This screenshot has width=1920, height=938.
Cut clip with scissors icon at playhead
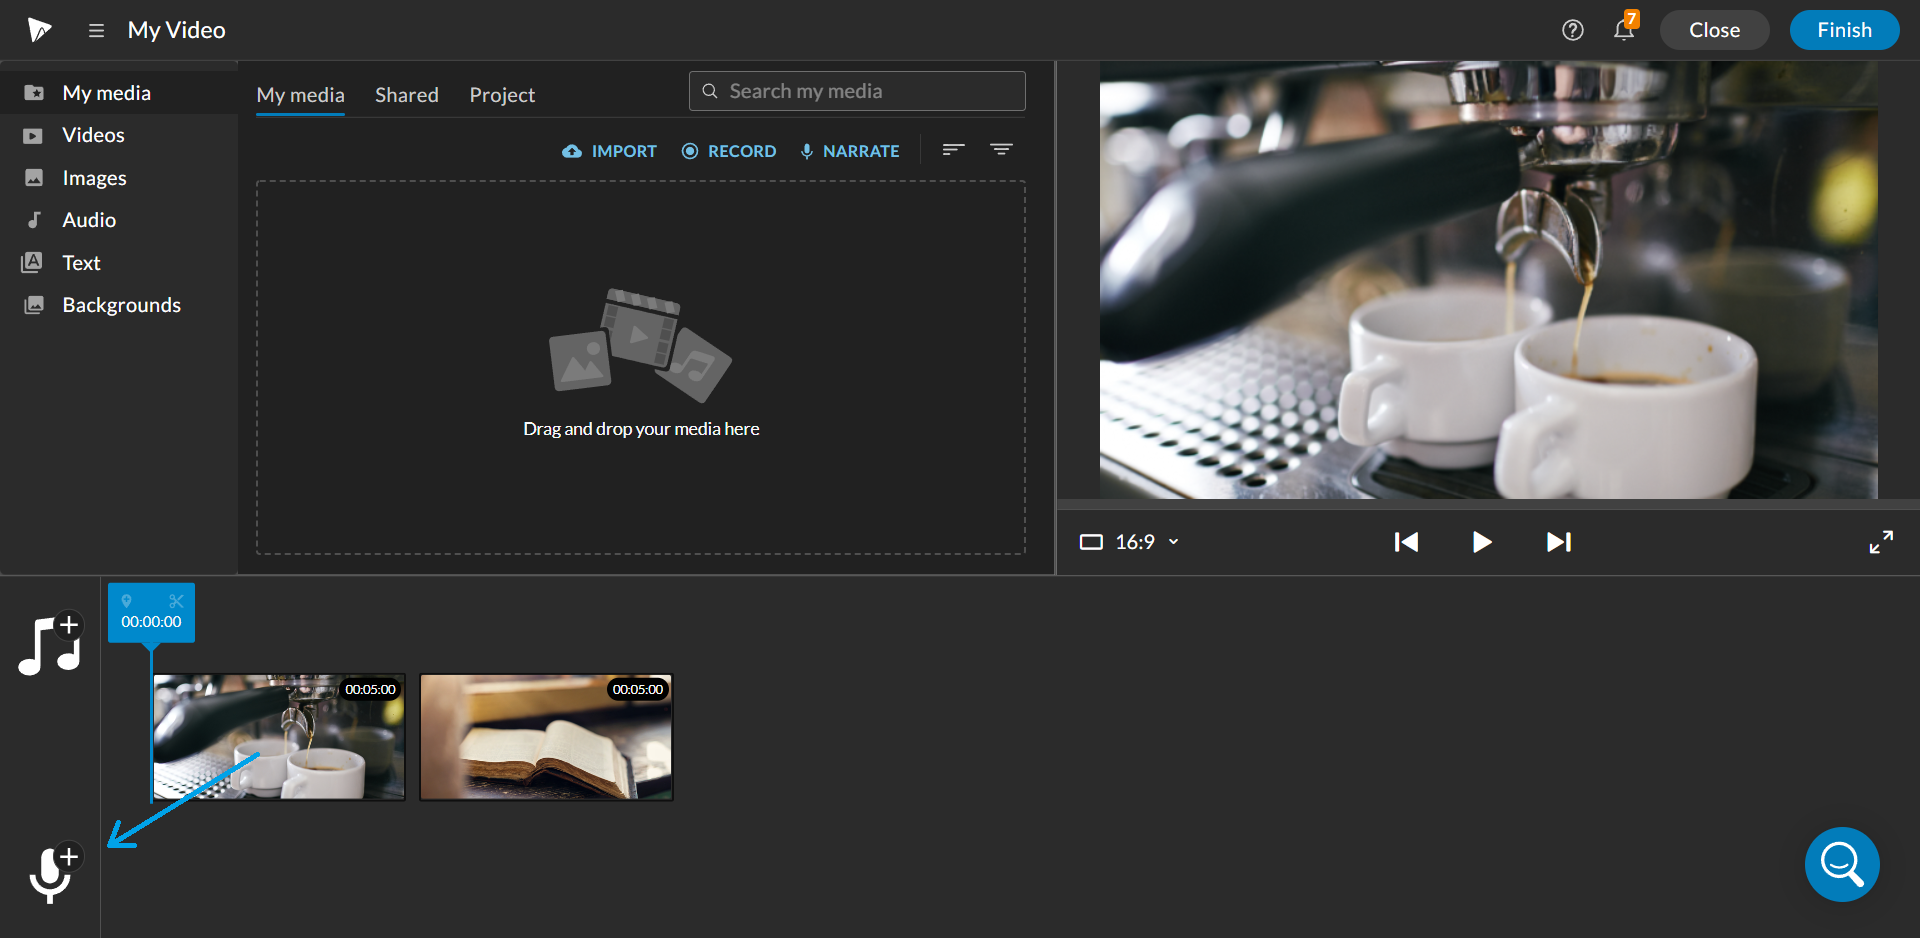[x=175, y=601]
